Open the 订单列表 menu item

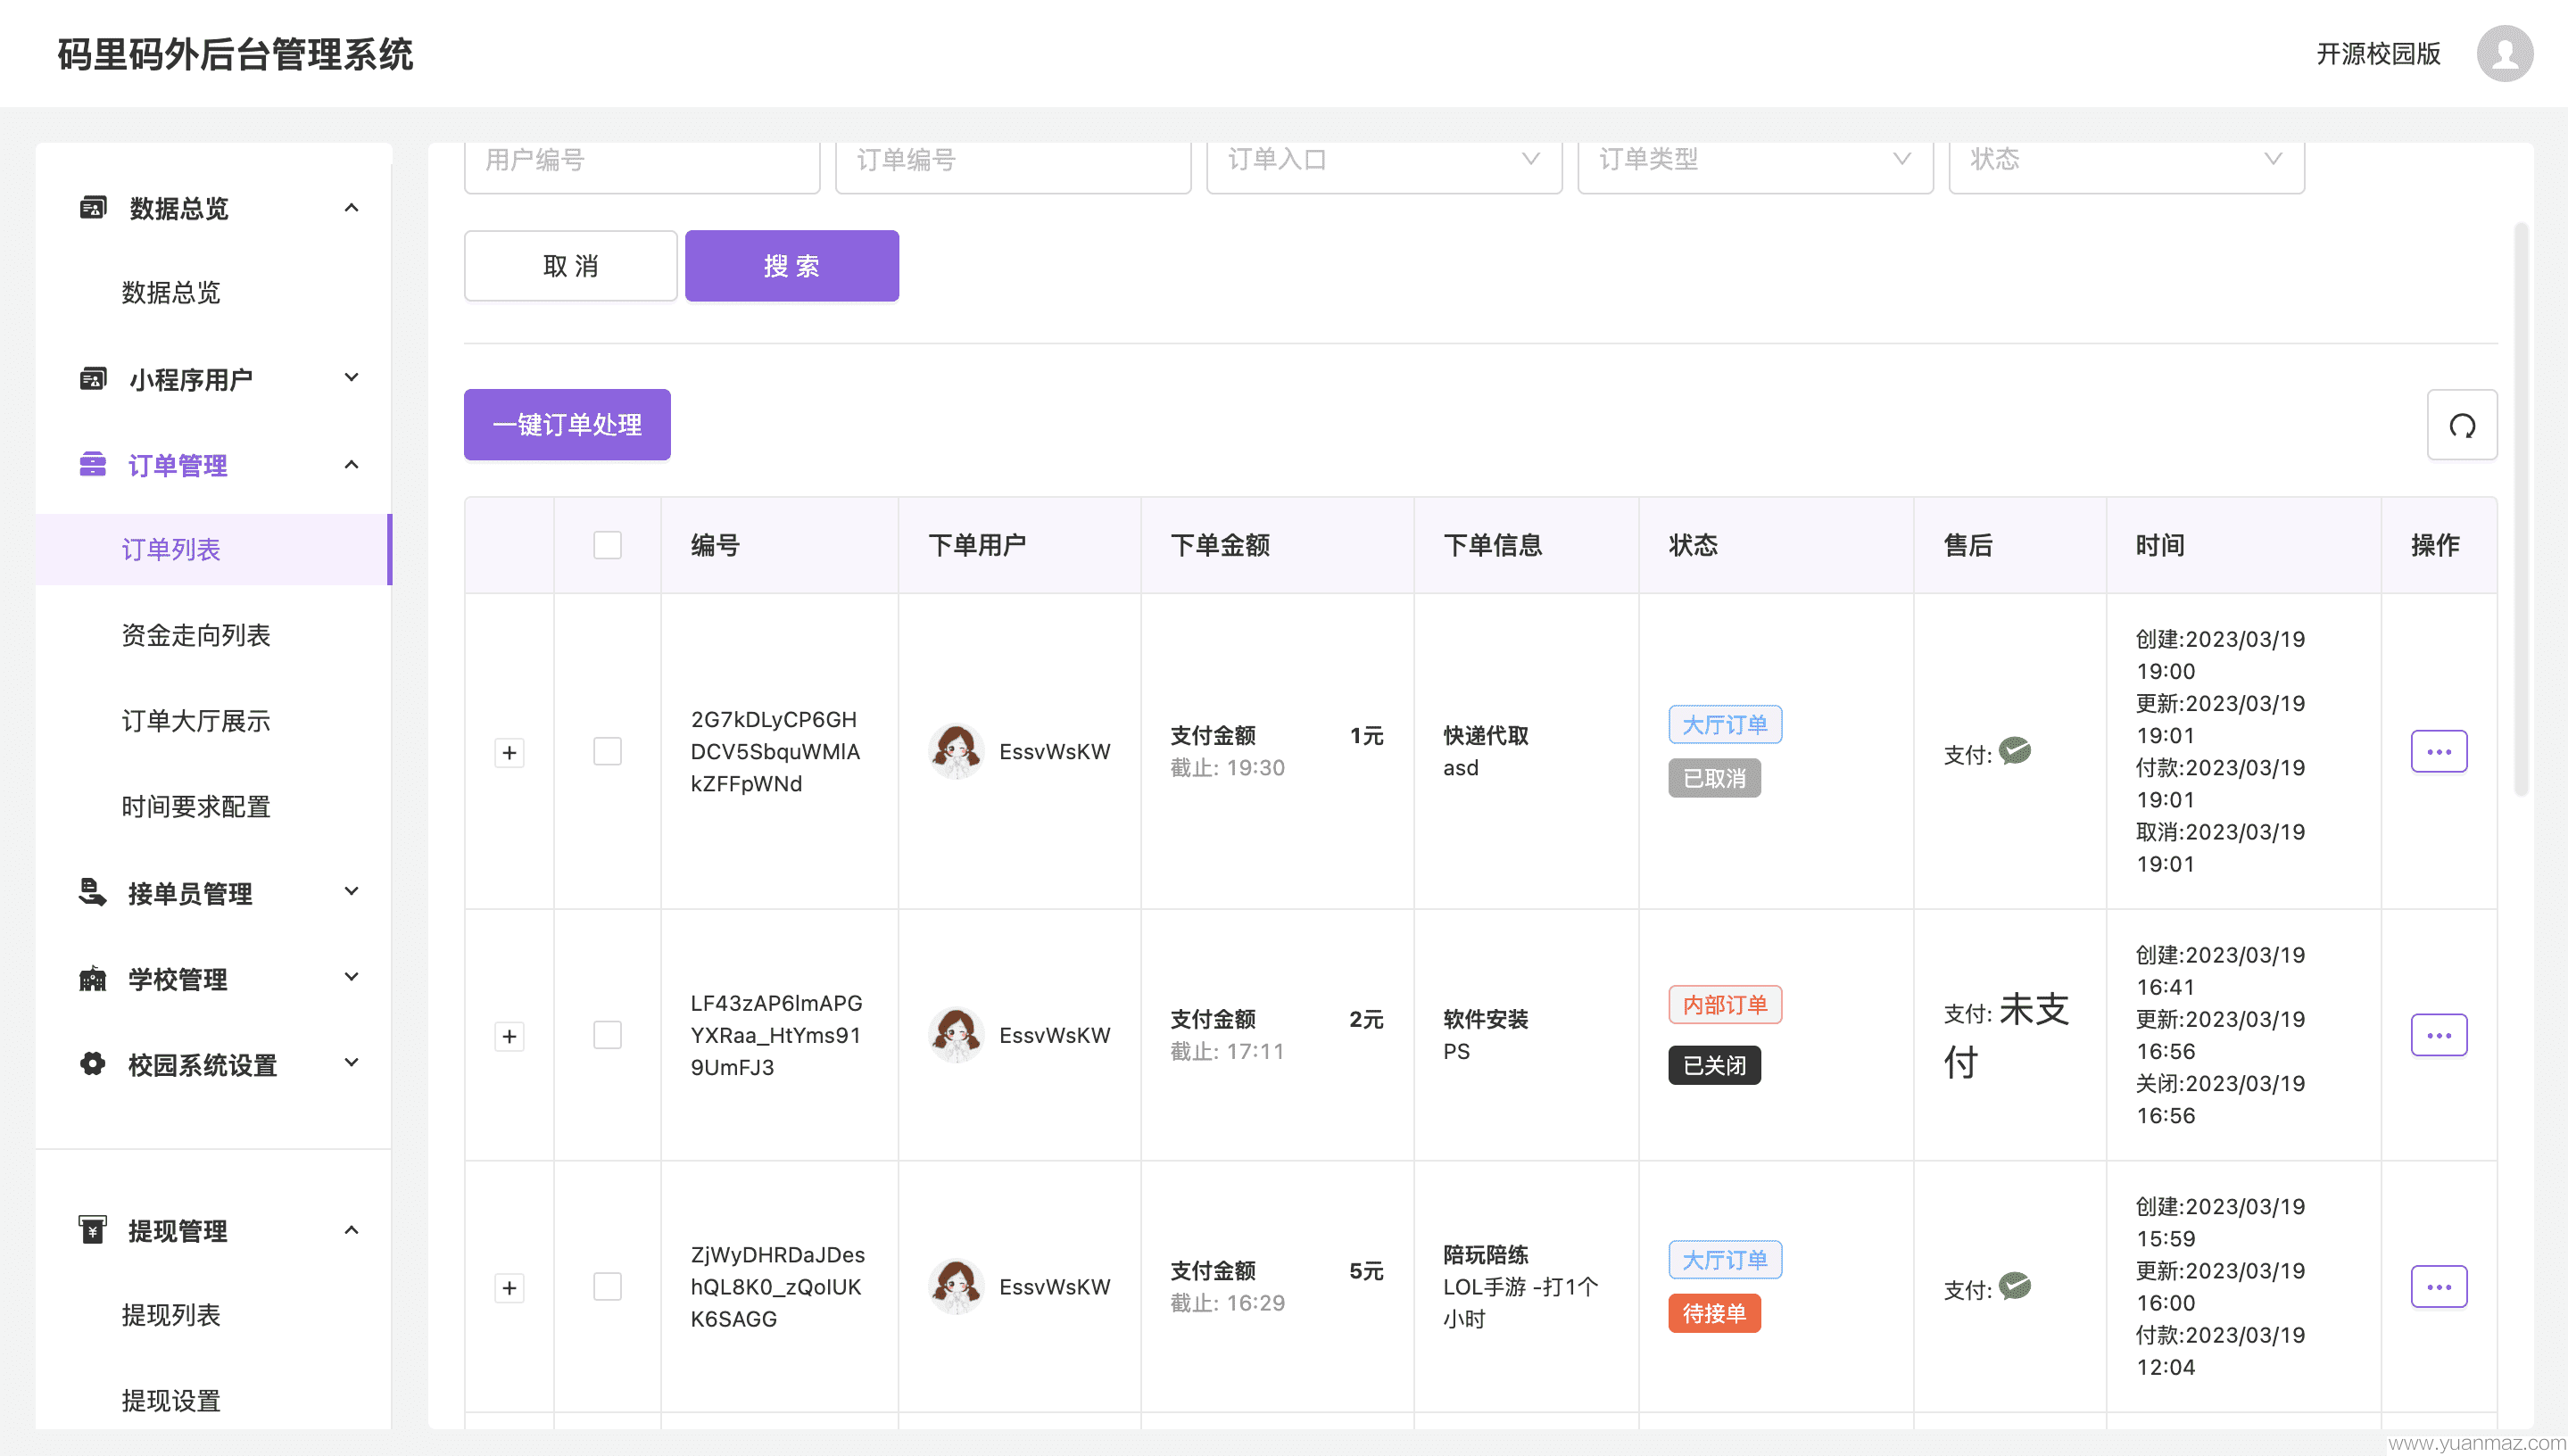tap(213, 550)
